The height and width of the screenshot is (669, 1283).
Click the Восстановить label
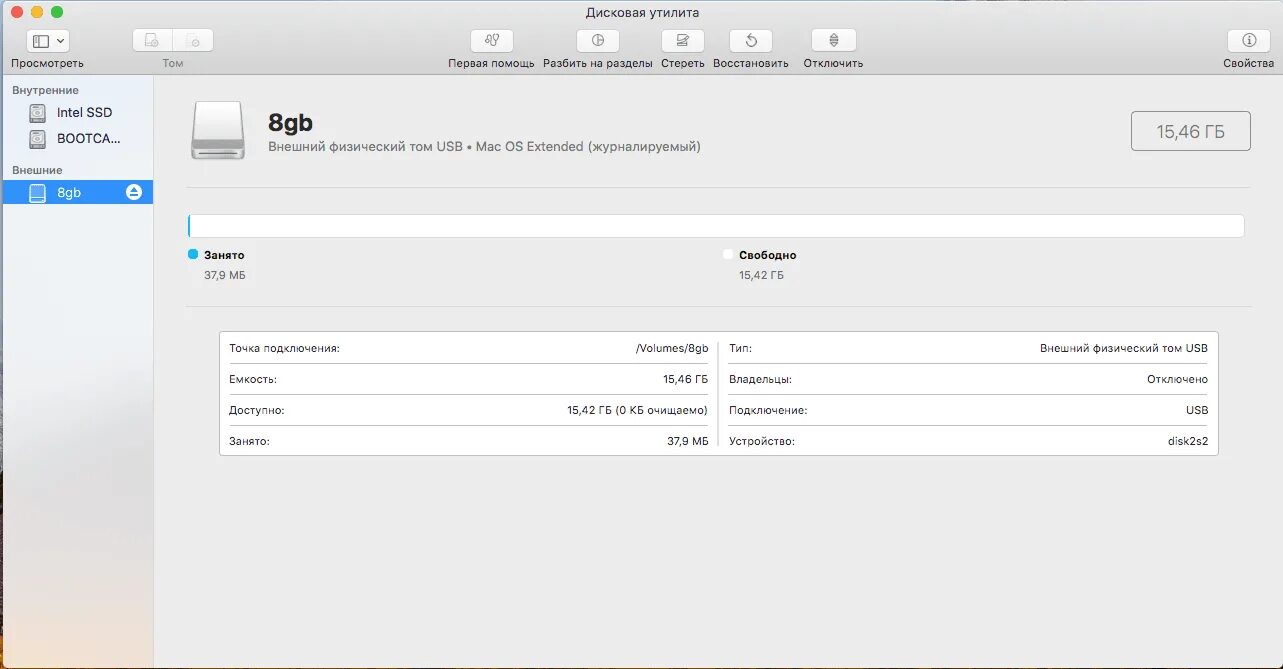751,63
